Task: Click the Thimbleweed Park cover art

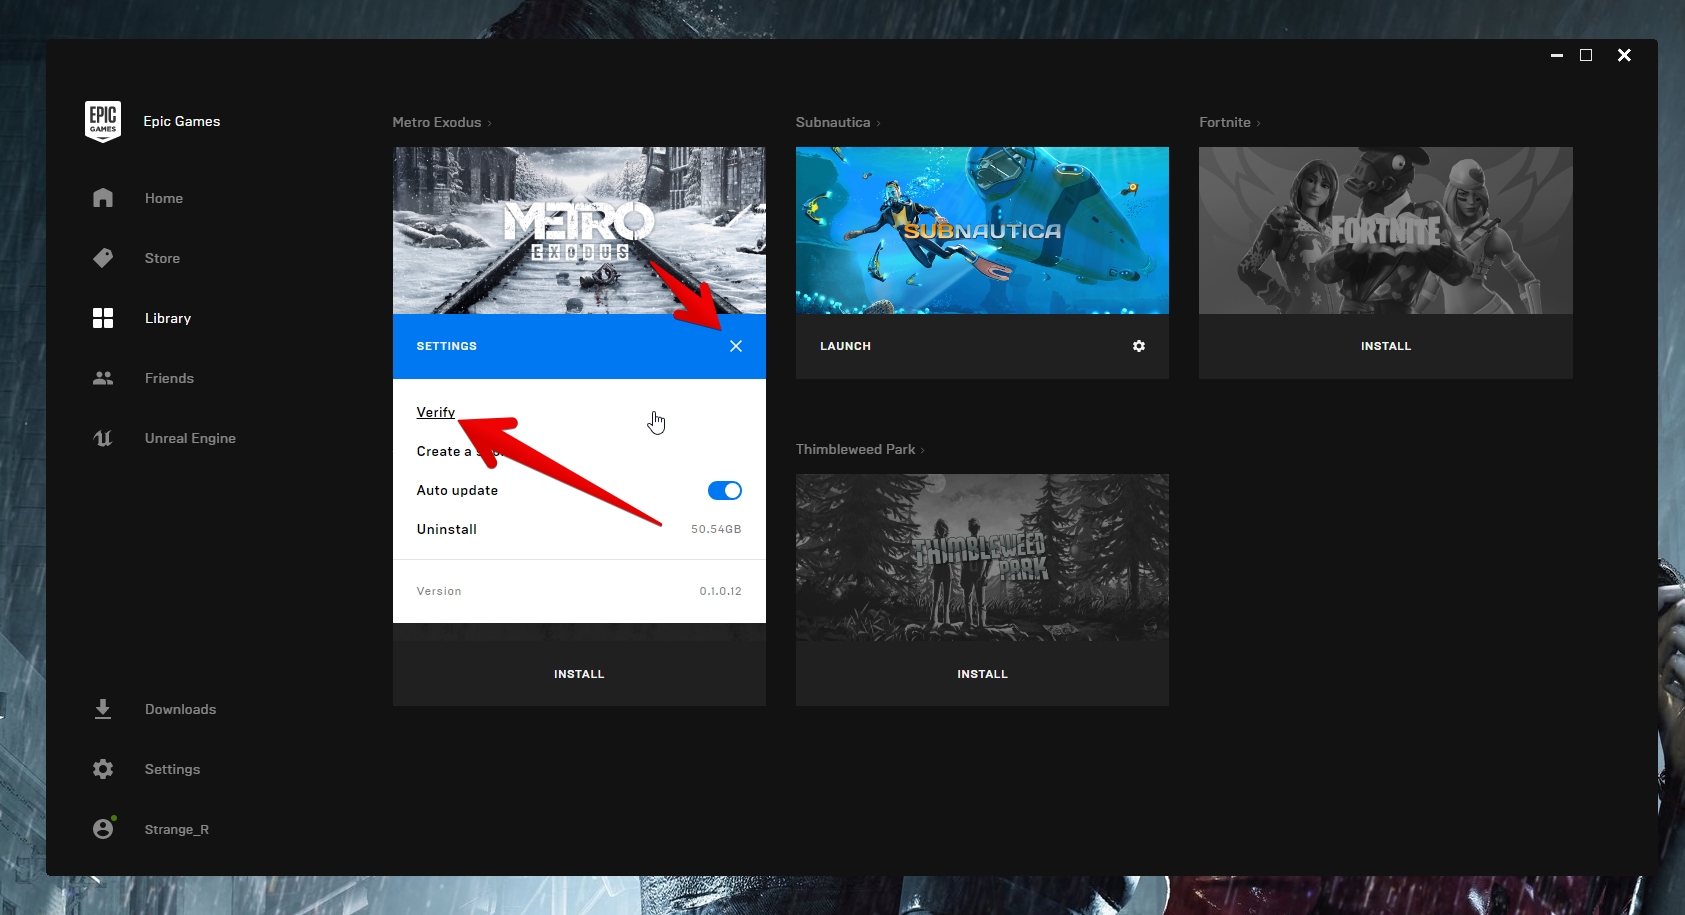Action: (982, 557)
